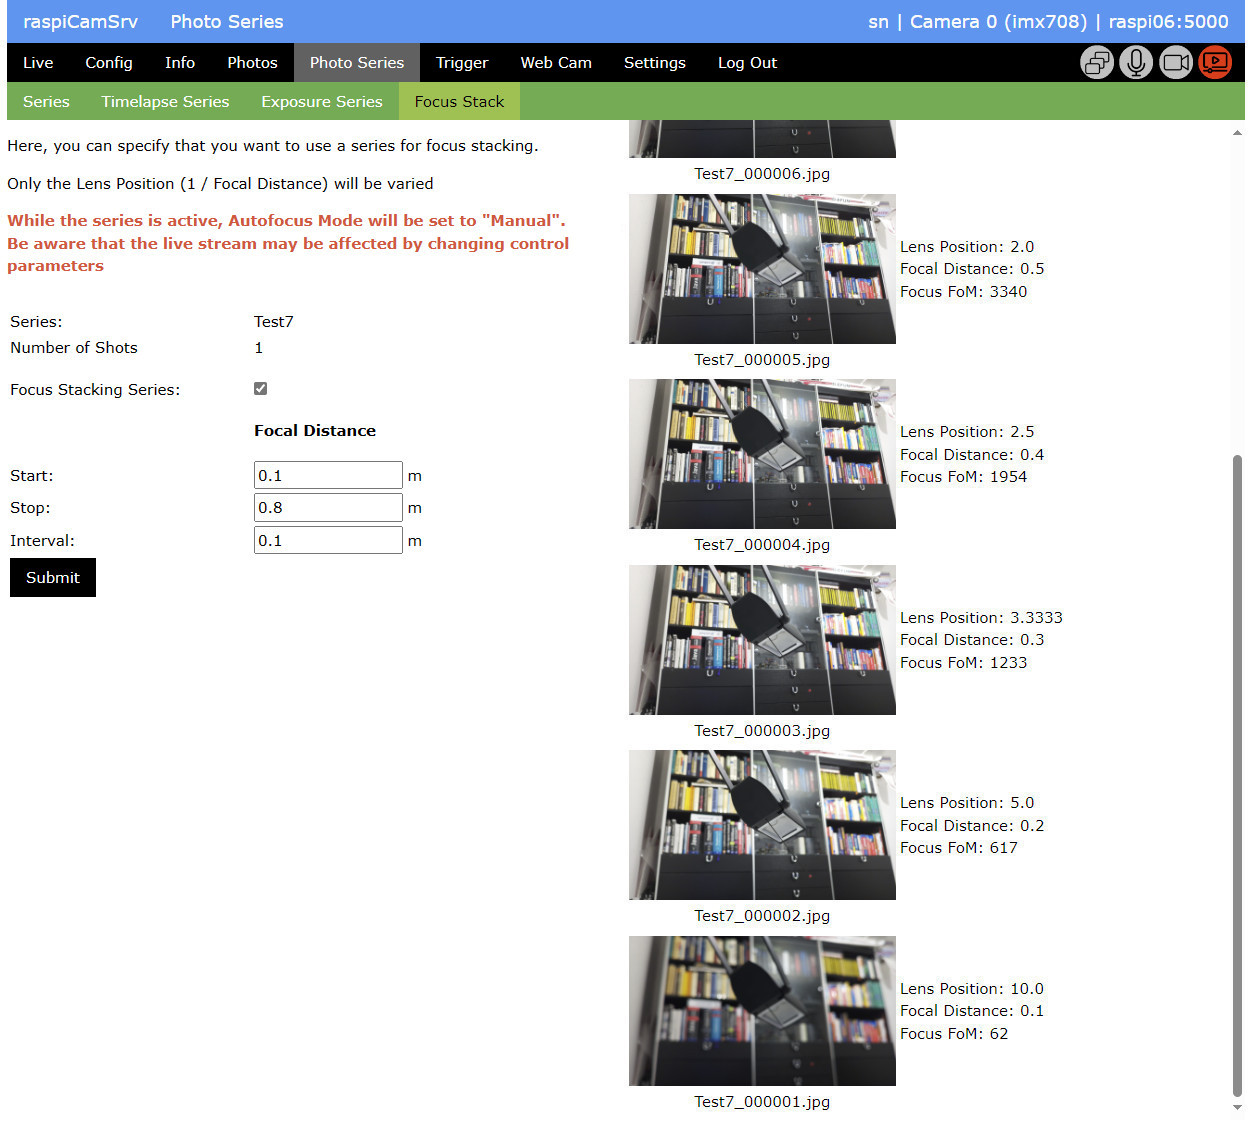Open the Timelapse Series tab
The height and width of the screenshot is (1123, 1251).
[165, 102]
